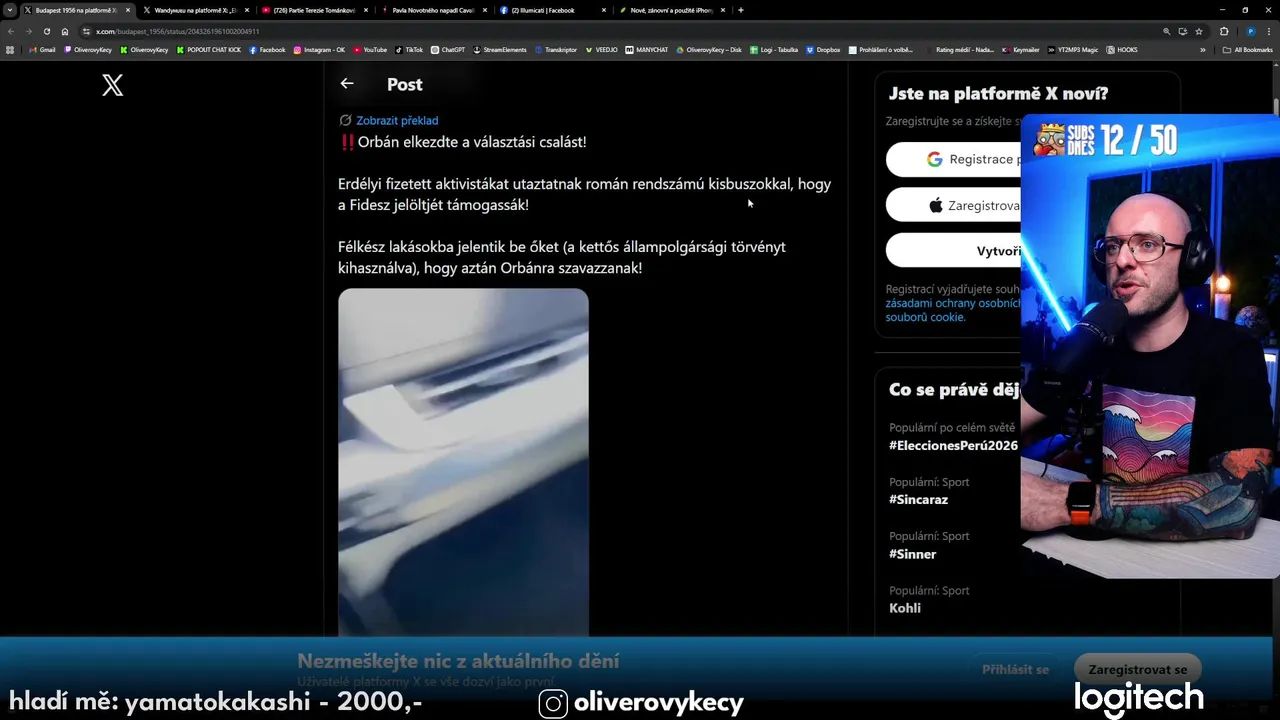
Task: Open the YouTube bookmark
Action: click(369, 50)
